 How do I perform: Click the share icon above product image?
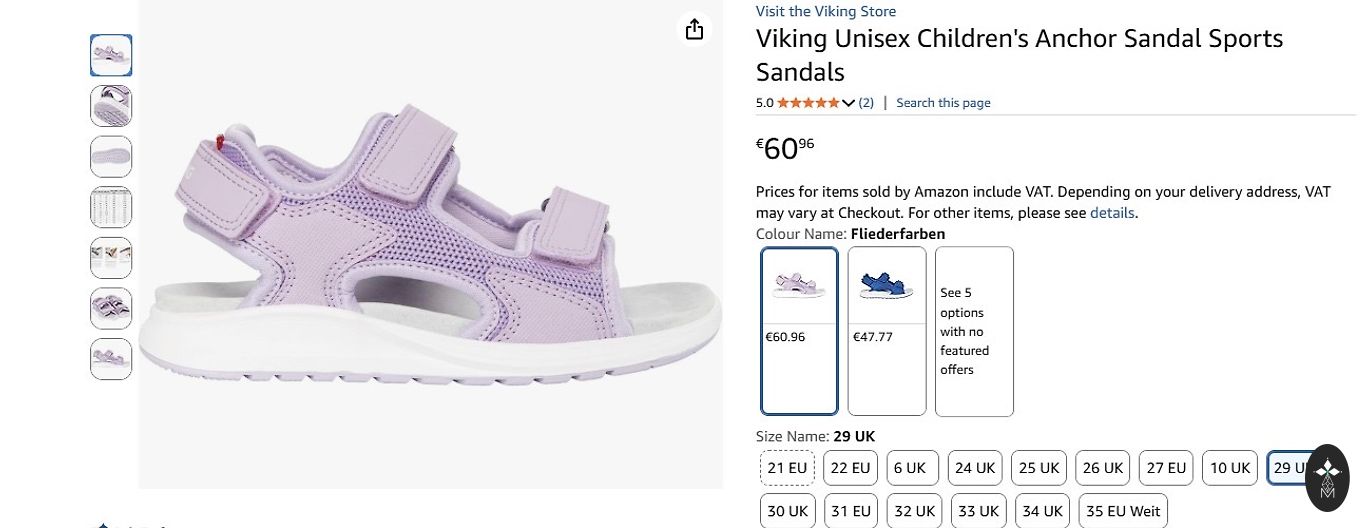pyautogui.click(x=694, y=30)
